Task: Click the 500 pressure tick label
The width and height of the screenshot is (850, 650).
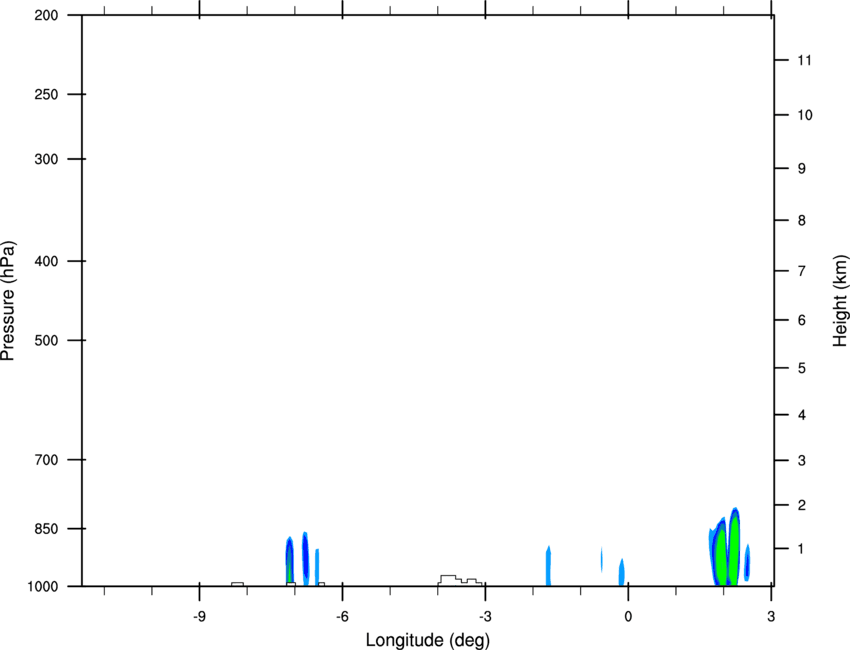Action: (x=46, y=340)
